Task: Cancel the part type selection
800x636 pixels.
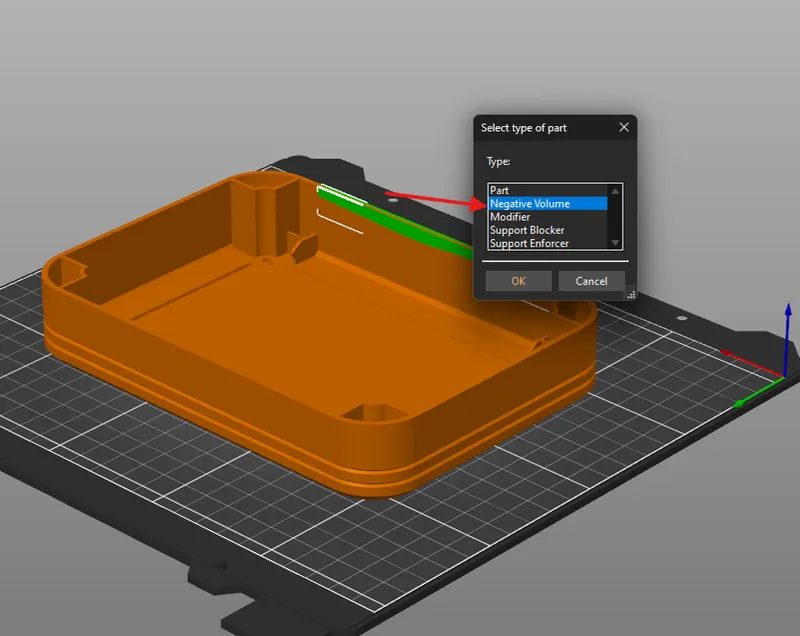Action: (x=592, y=281)
